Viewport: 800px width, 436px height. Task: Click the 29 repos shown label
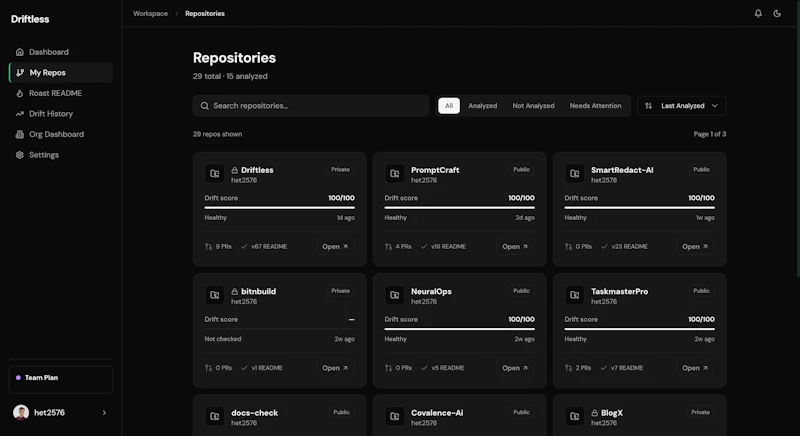217,134
